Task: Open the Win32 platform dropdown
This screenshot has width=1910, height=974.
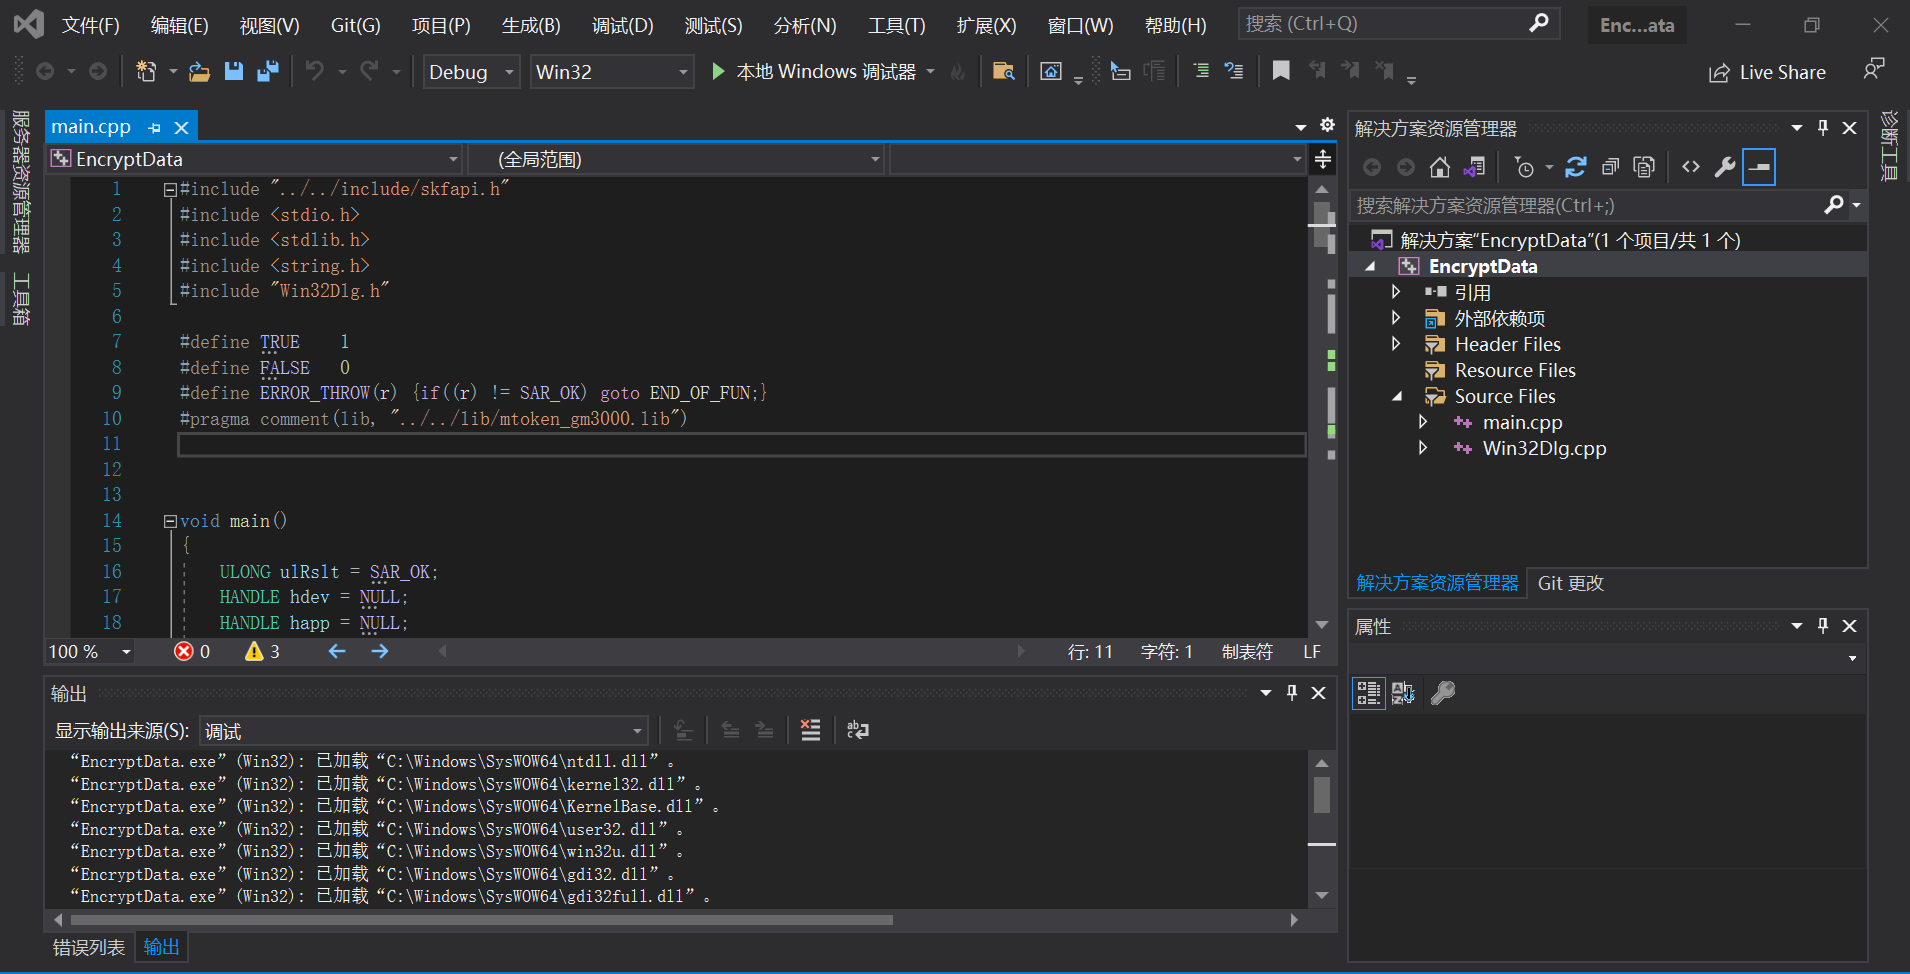Action: pyautogui.click(x=611, y=72)
